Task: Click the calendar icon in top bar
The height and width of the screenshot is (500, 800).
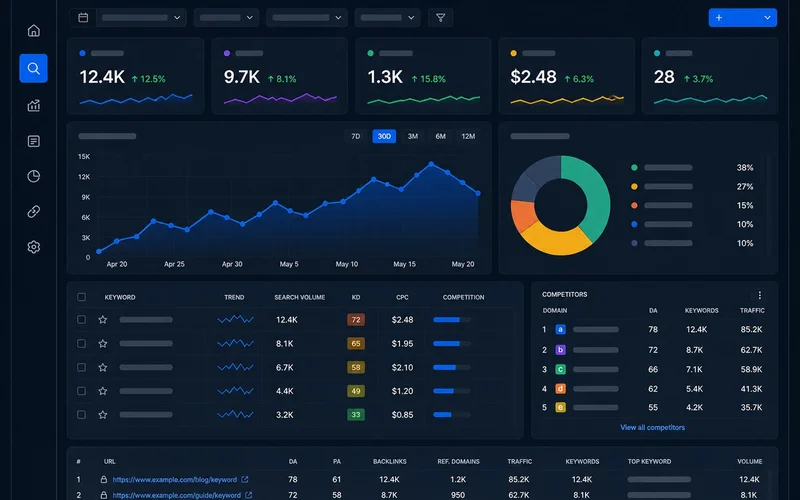Action: pos(83,18)
